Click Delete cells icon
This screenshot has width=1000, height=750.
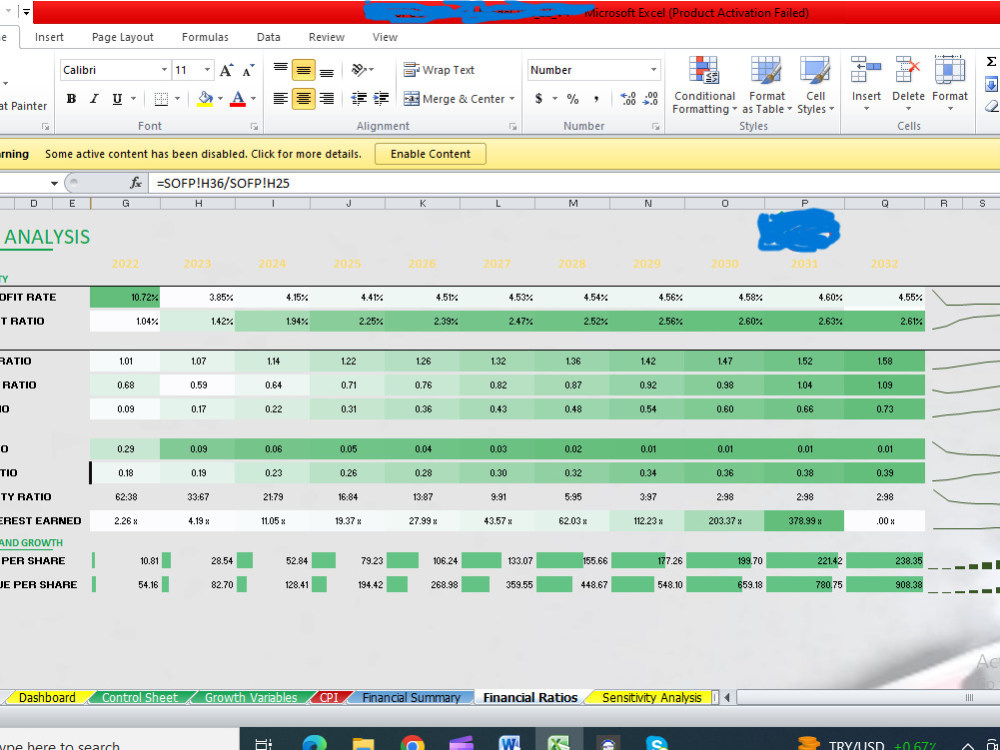click(x=908, y=70)
